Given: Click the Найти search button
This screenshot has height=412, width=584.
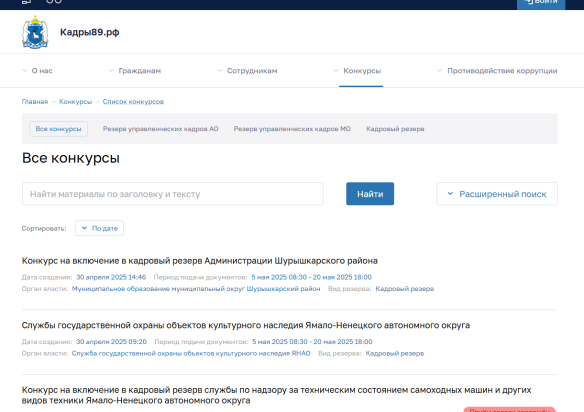Looking at the screenshot, I should coord(370,194).
